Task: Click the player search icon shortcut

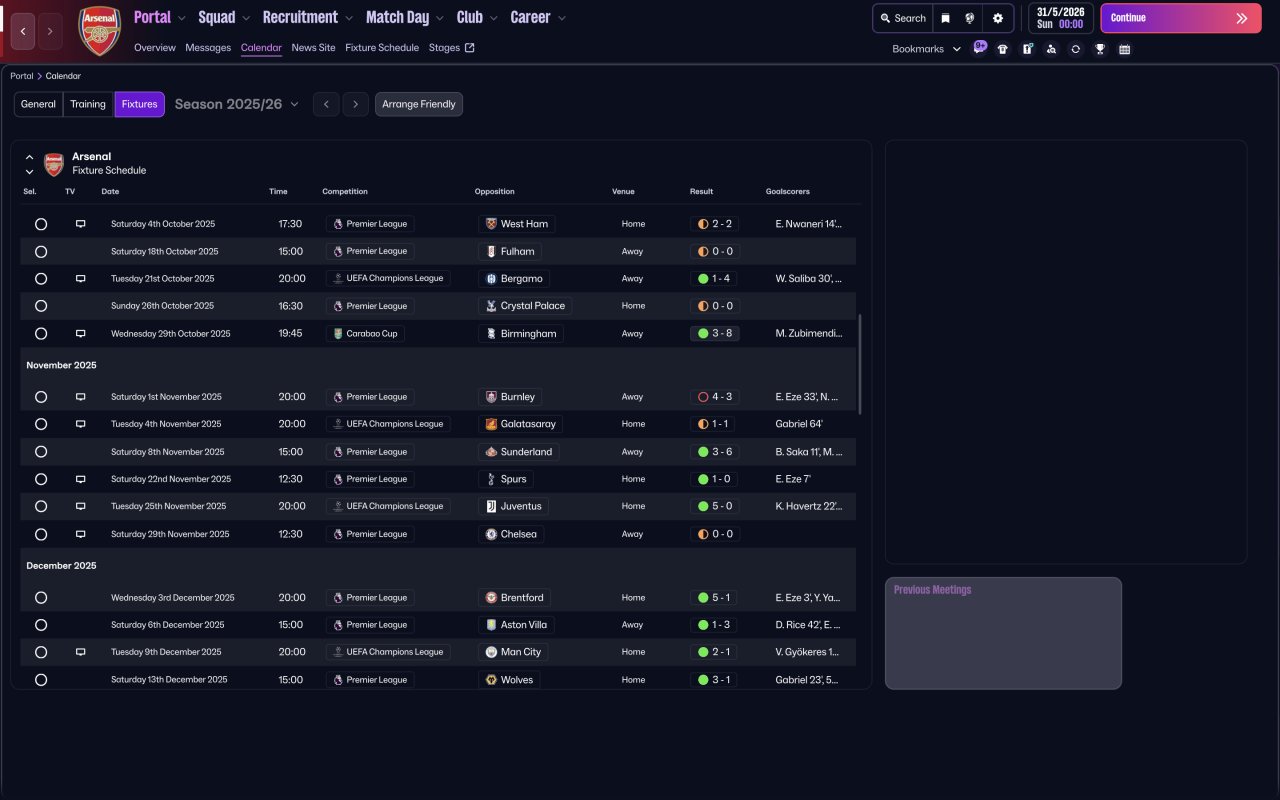Action: pos(1051,49)
